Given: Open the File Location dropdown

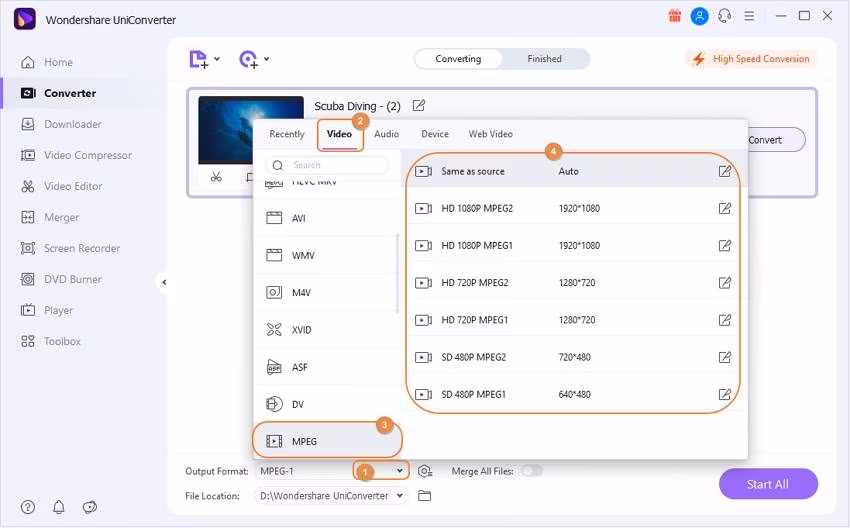Looking at the screenshot, I should tap(400, 495).
